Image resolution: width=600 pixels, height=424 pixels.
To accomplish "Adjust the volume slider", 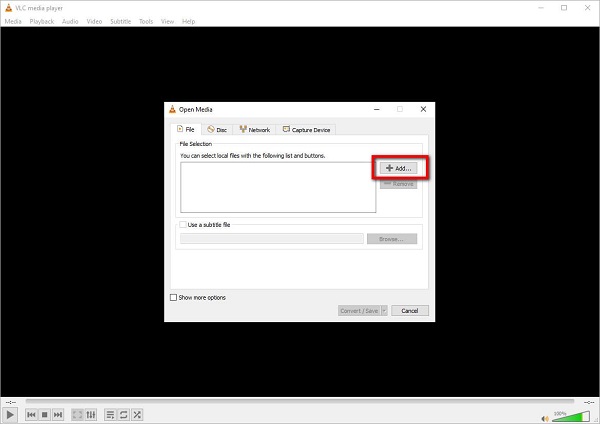I will (571, 416).
